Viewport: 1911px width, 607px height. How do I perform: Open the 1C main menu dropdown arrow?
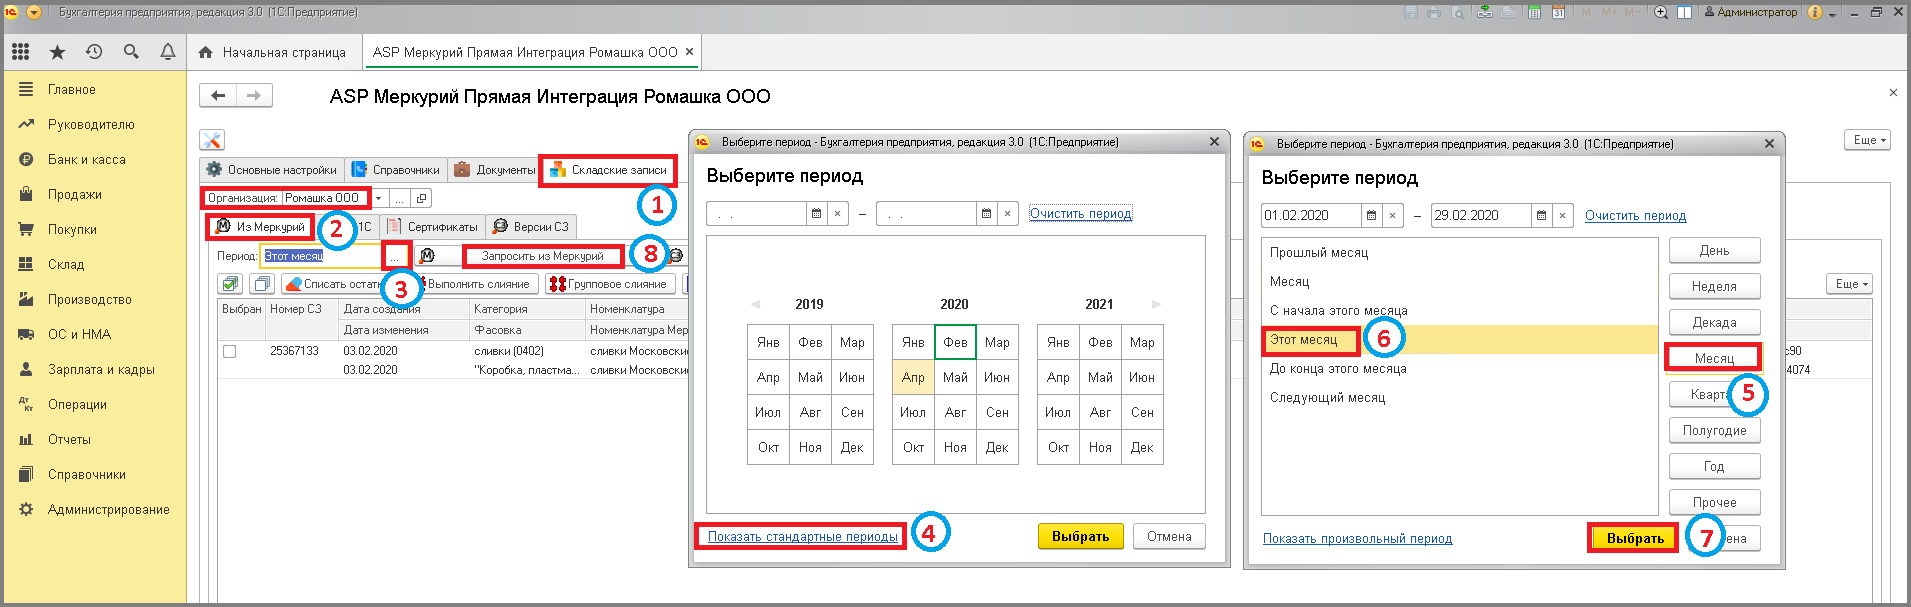pyautogui.click(x=34, y=12)
